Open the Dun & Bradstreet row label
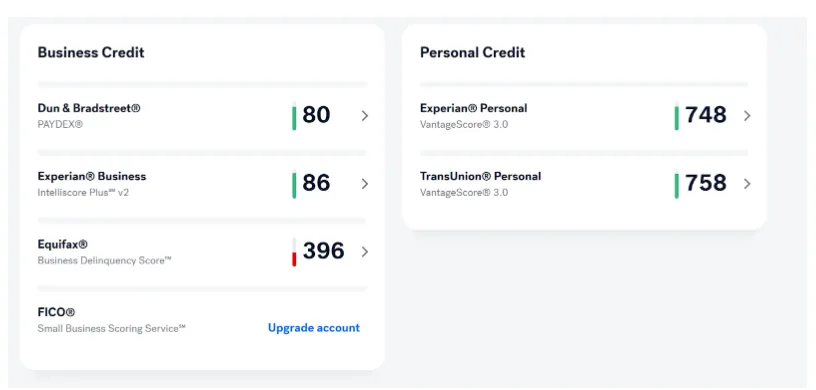This screenshot has height=390, width=816. (x=89, y=108)
